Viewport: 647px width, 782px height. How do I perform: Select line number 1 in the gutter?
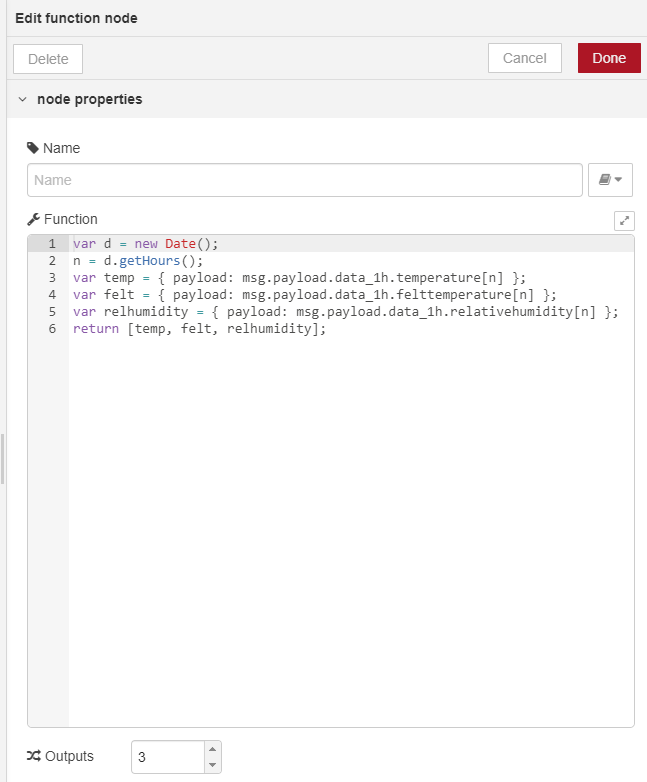point(51,244)
